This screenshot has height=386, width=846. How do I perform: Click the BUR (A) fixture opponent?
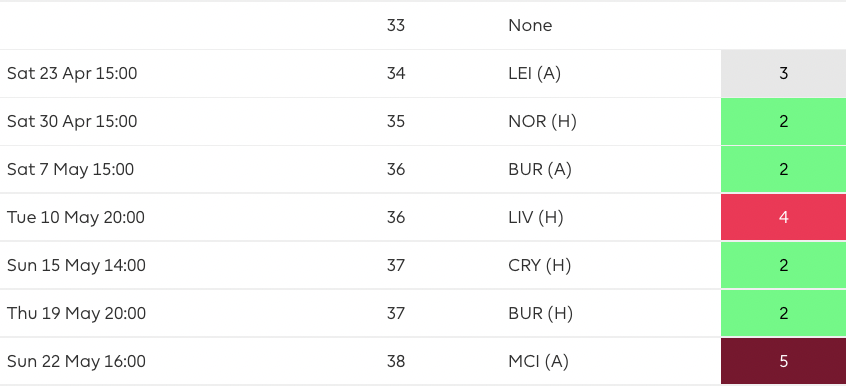(x=540, y=170)
